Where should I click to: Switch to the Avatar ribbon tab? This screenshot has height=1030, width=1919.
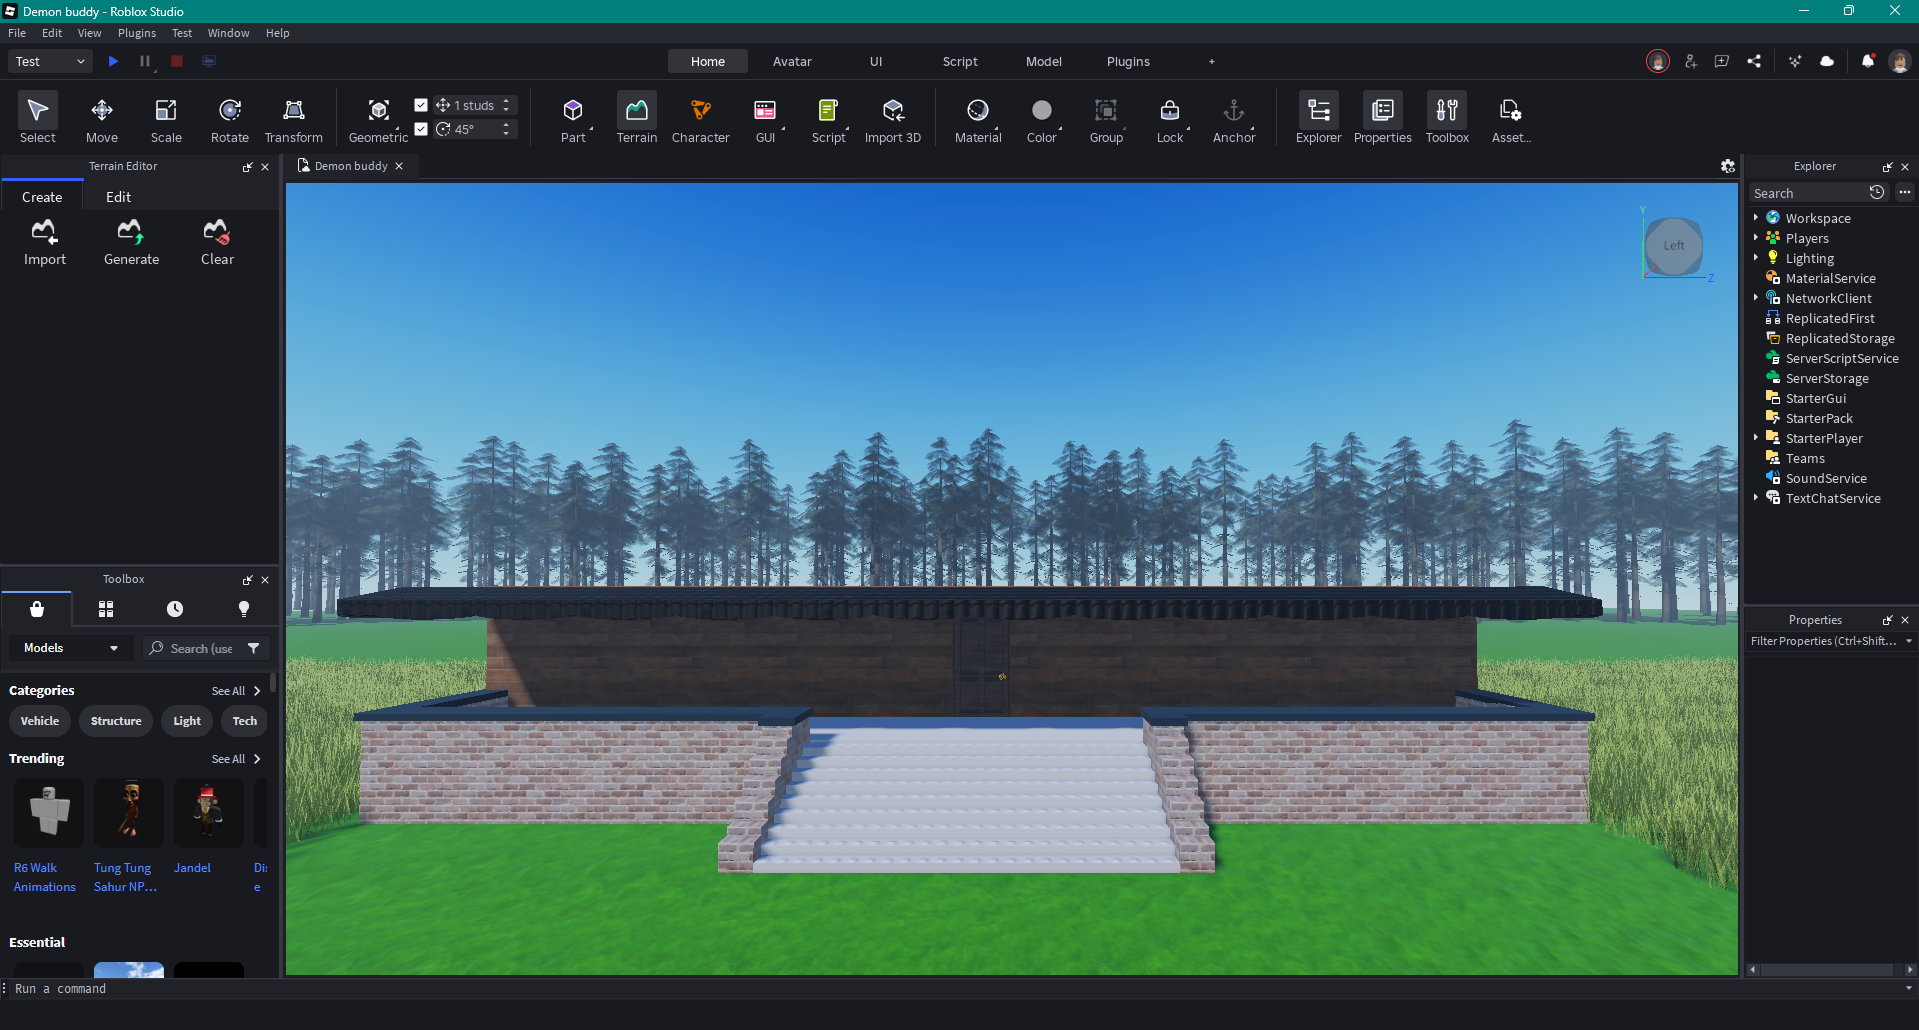pos(791,61)
